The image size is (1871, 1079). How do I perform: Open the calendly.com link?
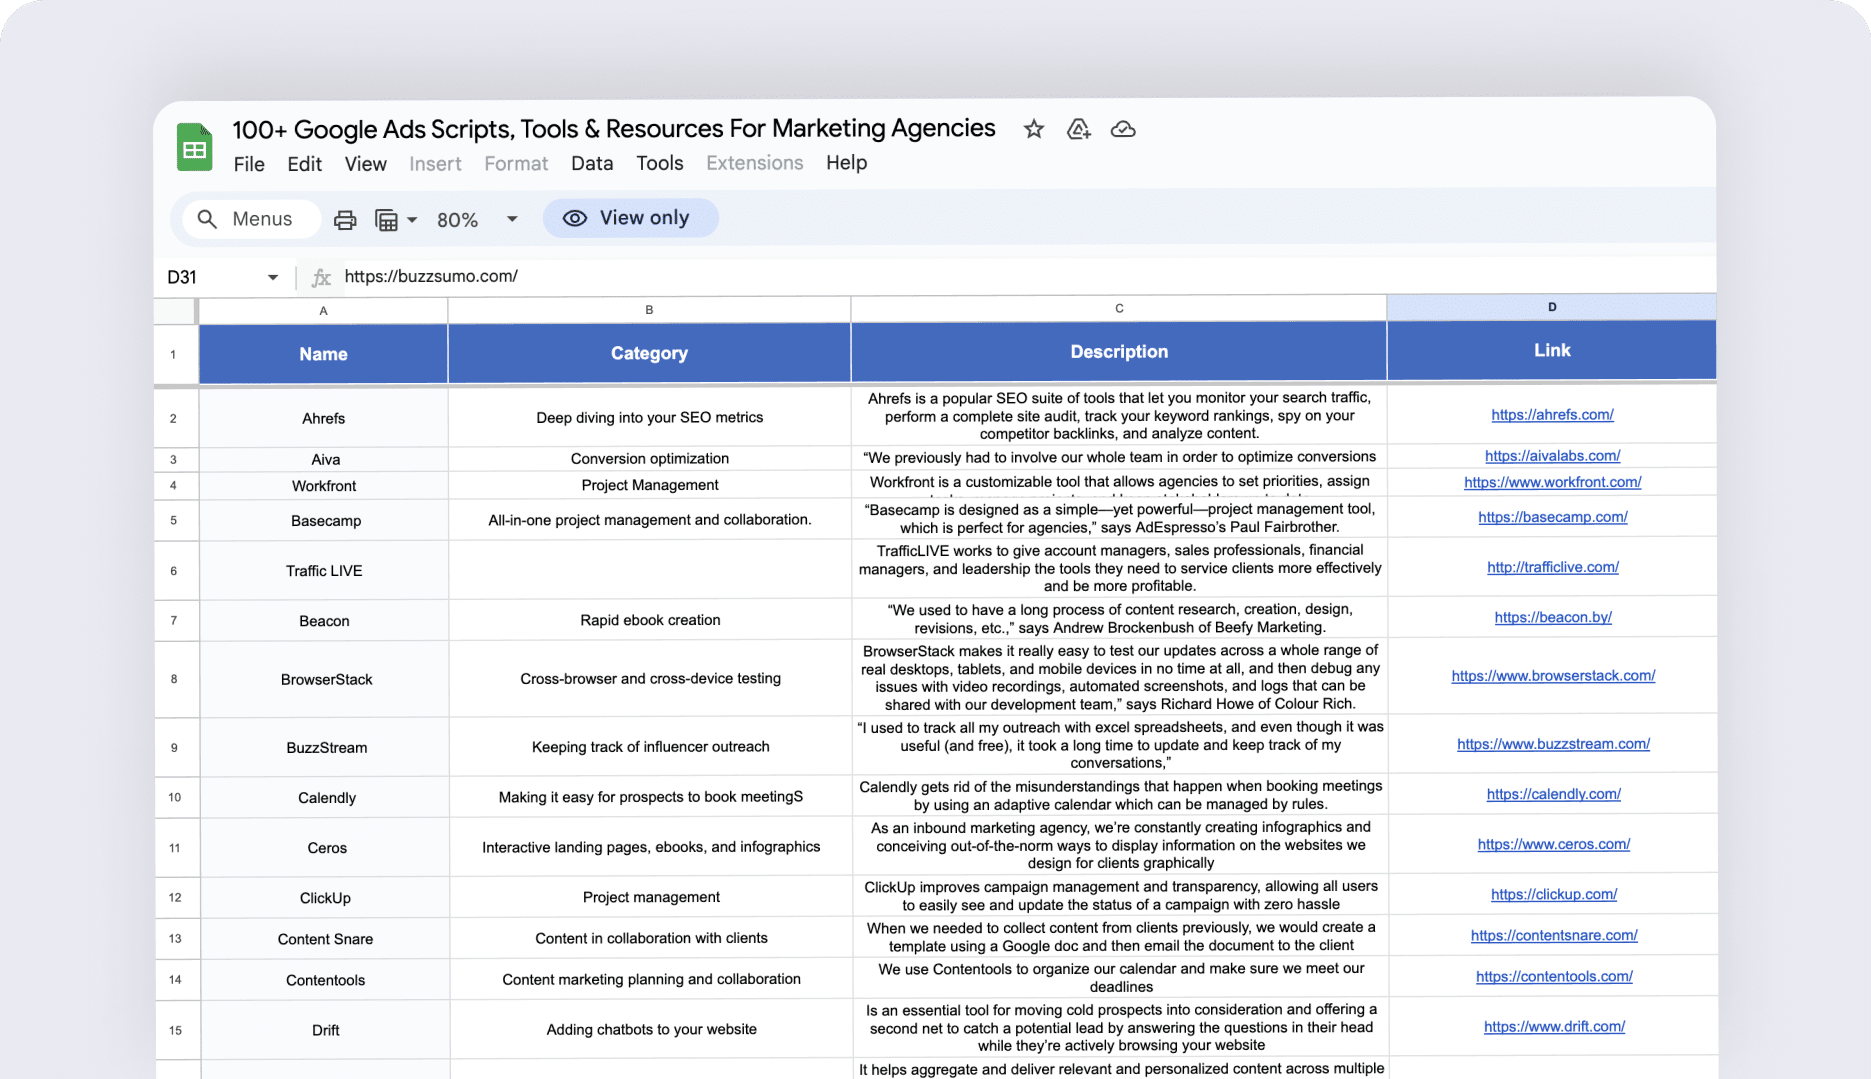pos(1553,794)
